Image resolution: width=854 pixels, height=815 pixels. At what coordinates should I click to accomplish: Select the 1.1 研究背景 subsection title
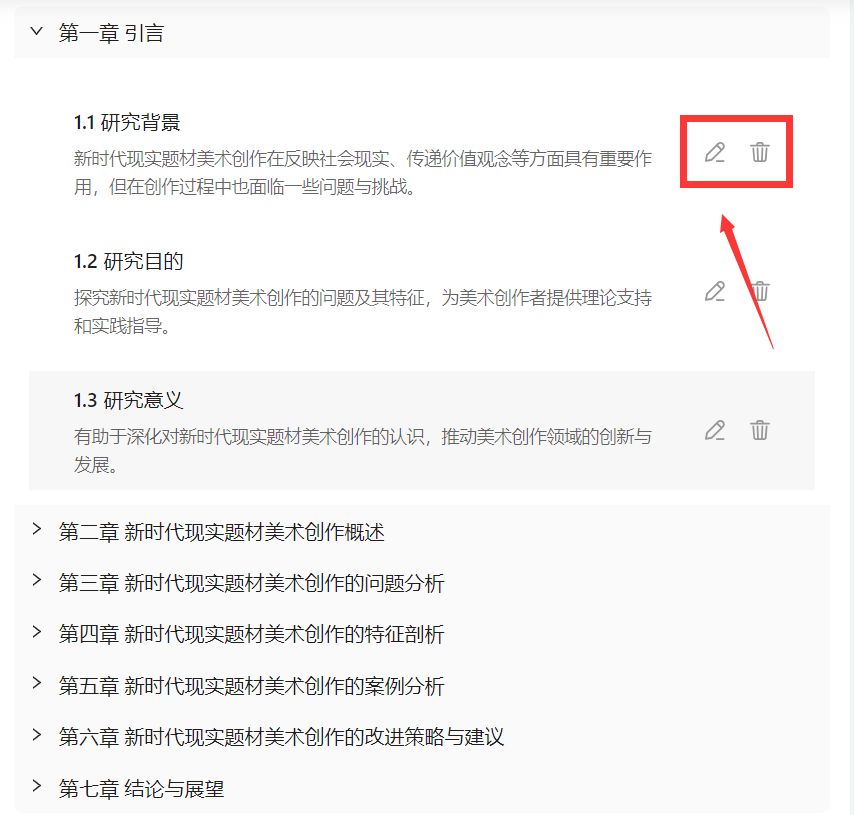pos(127,123)
